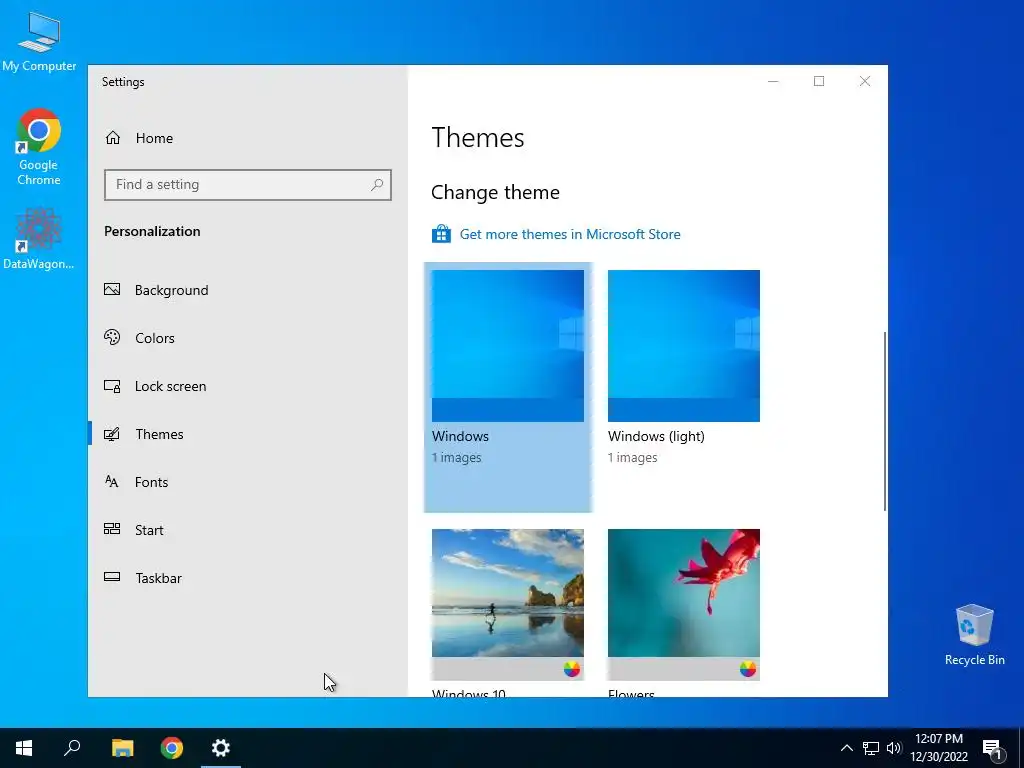The height and width of the screenshot is (768, 1024).
Task: Click the Change theme heading
Action: pos(495,192)
